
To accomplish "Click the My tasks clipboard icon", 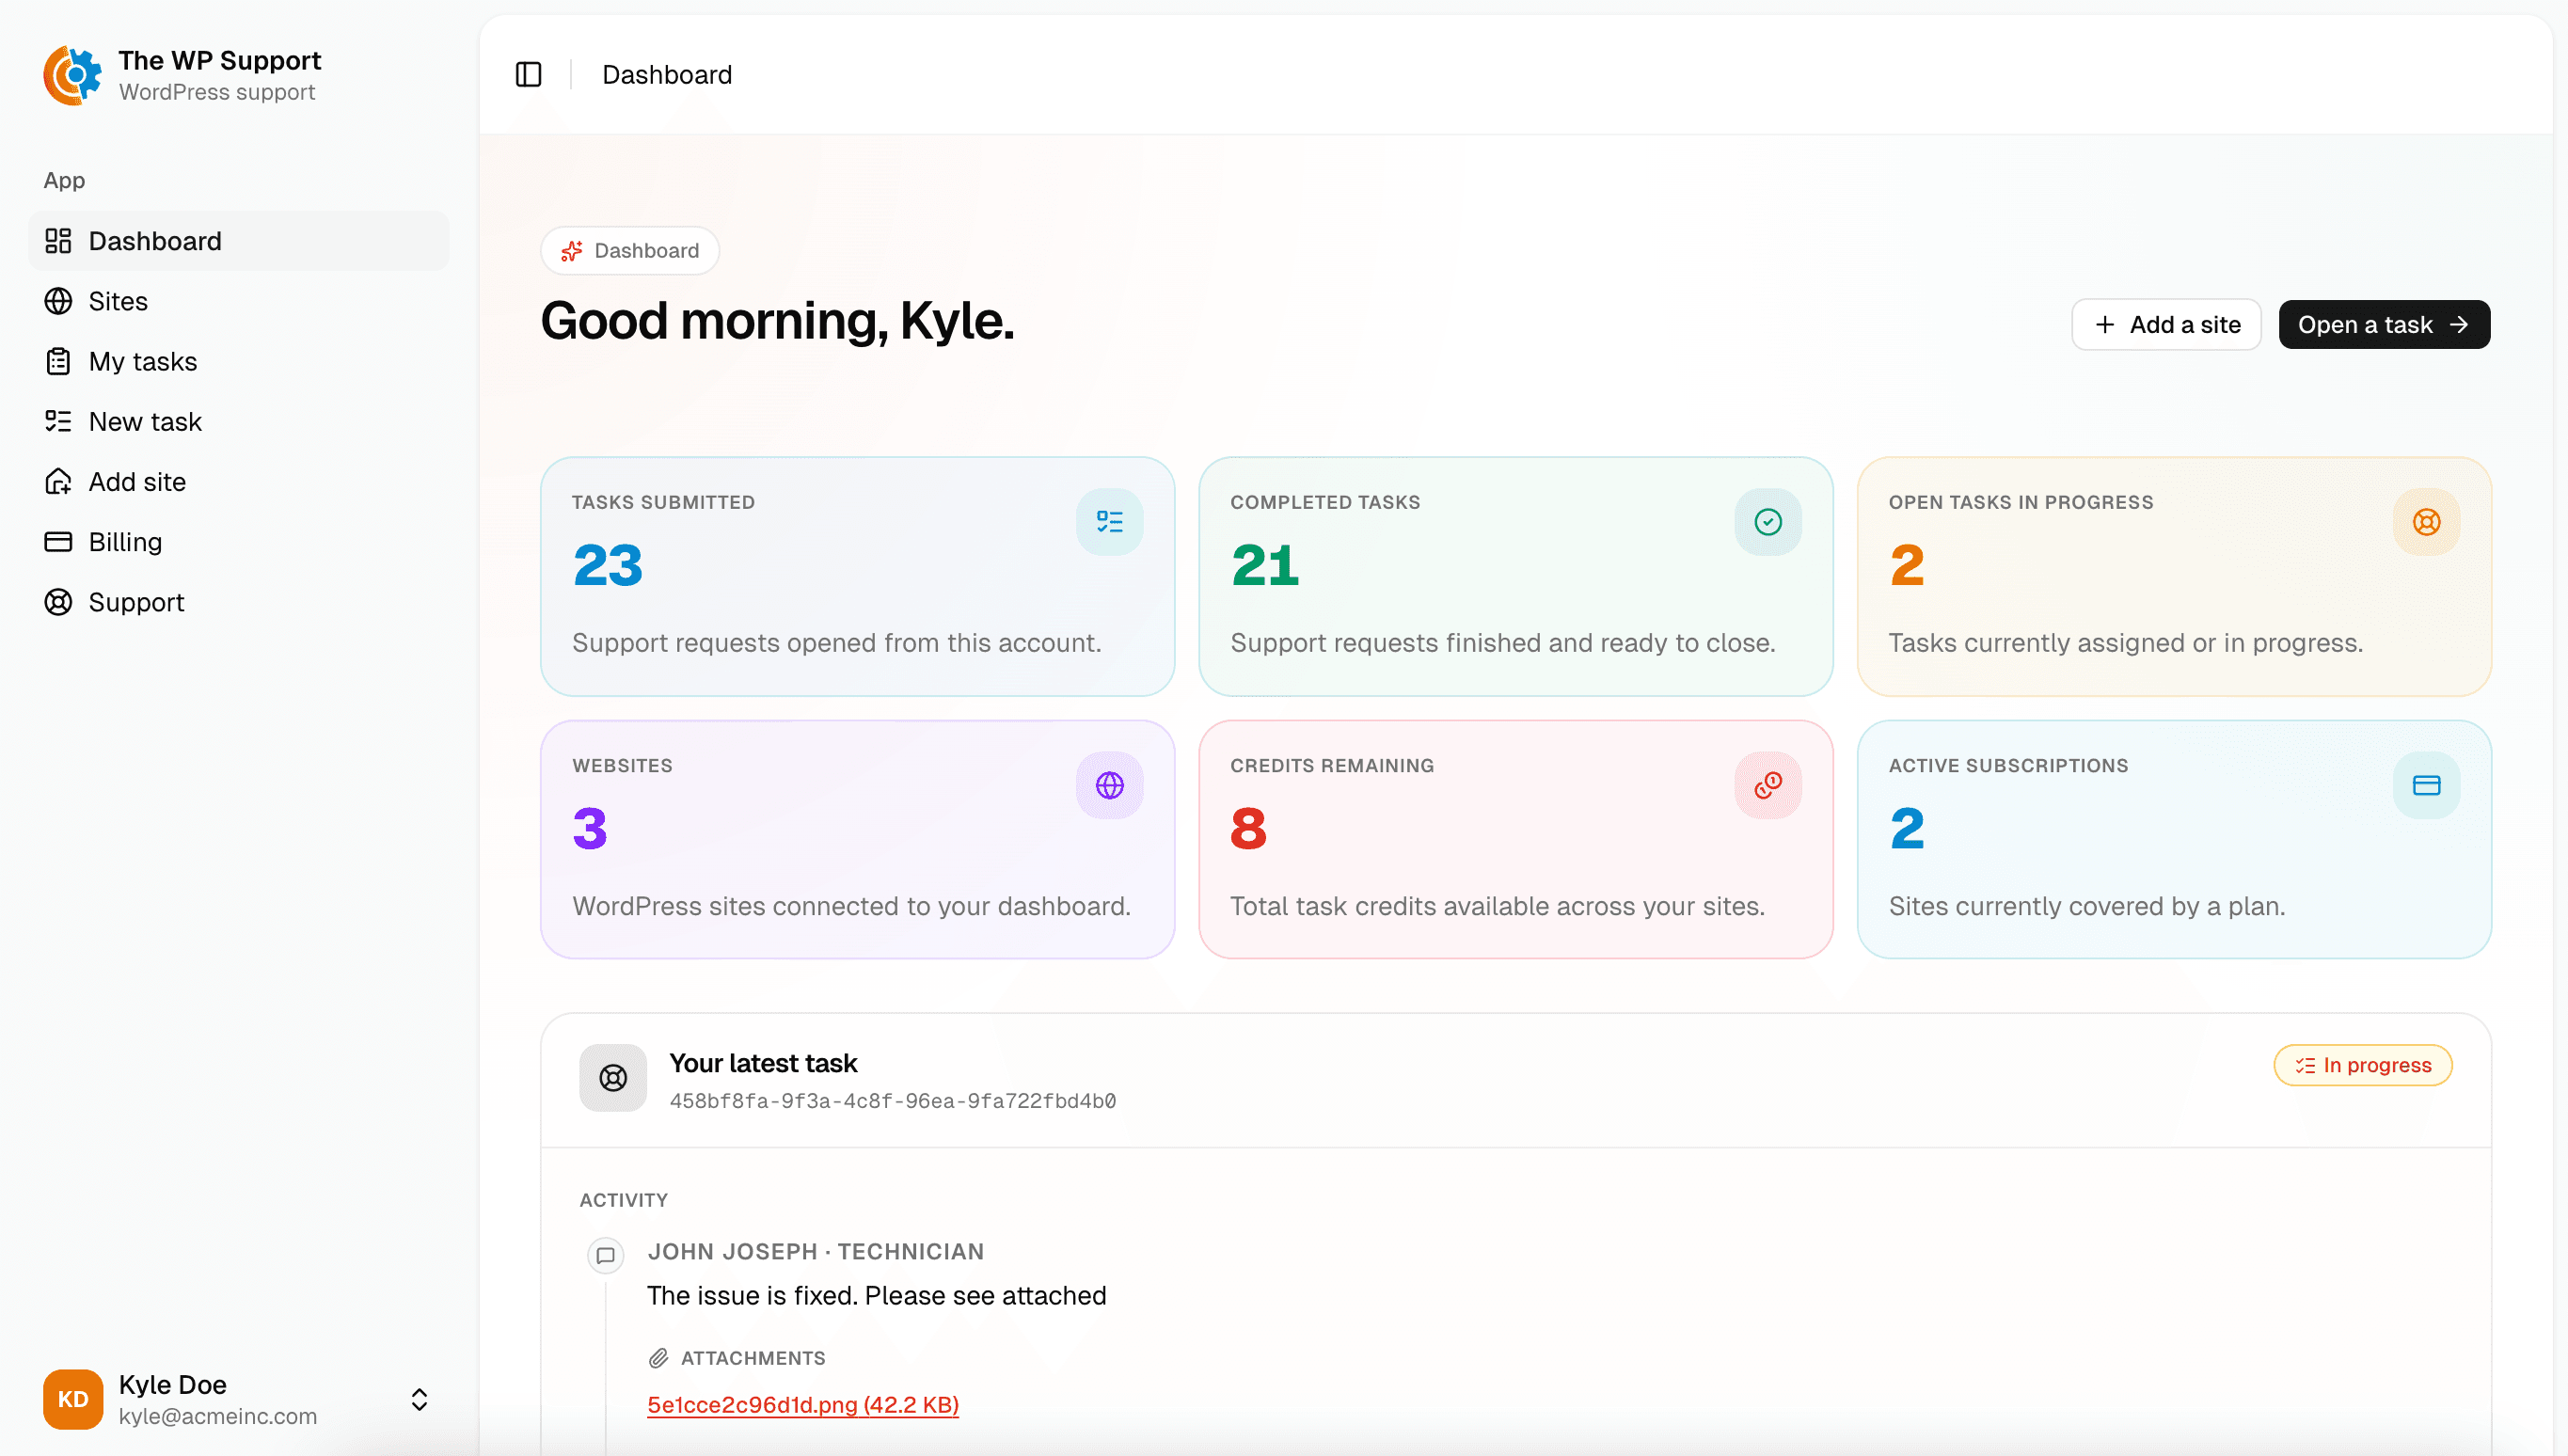I will click(x=58, y=361).
